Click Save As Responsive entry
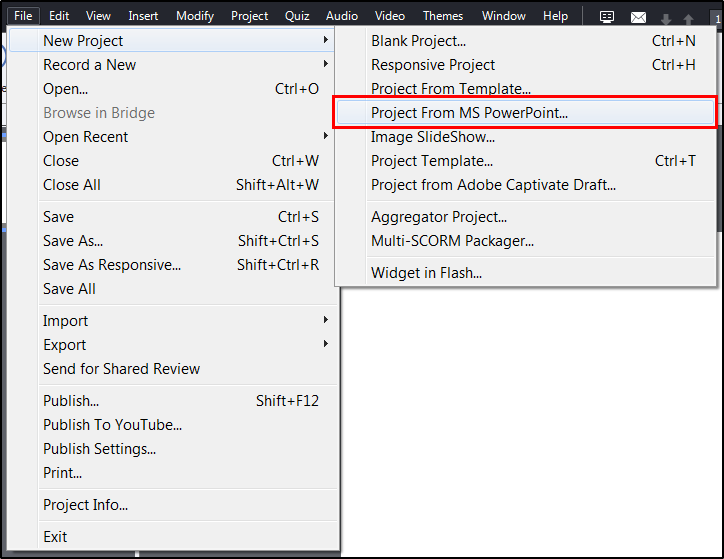This screenshot has height=559, width=724. coord(112,264)
